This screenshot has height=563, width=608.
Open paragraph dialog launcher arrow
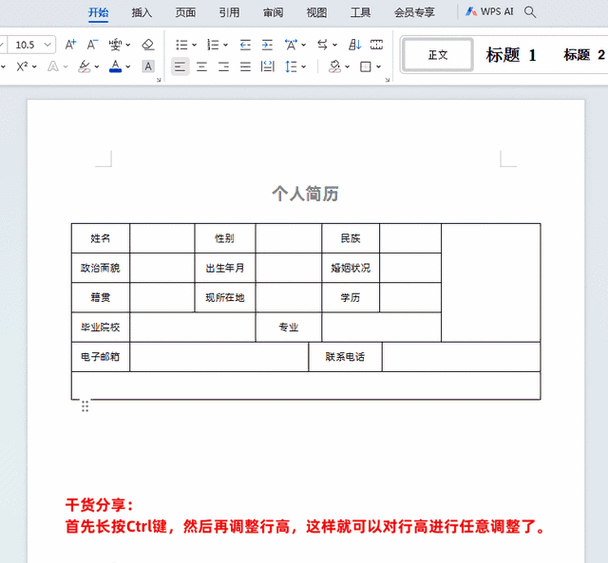pyautogui.click(x=387, y=80)
